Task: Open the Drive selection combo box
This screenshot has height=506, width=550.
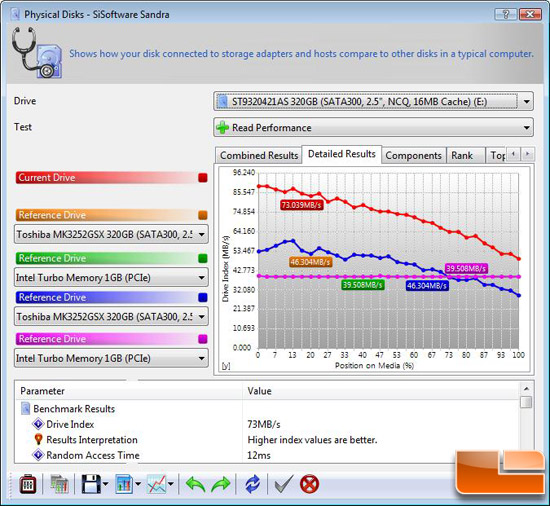Action: (373, 101)
